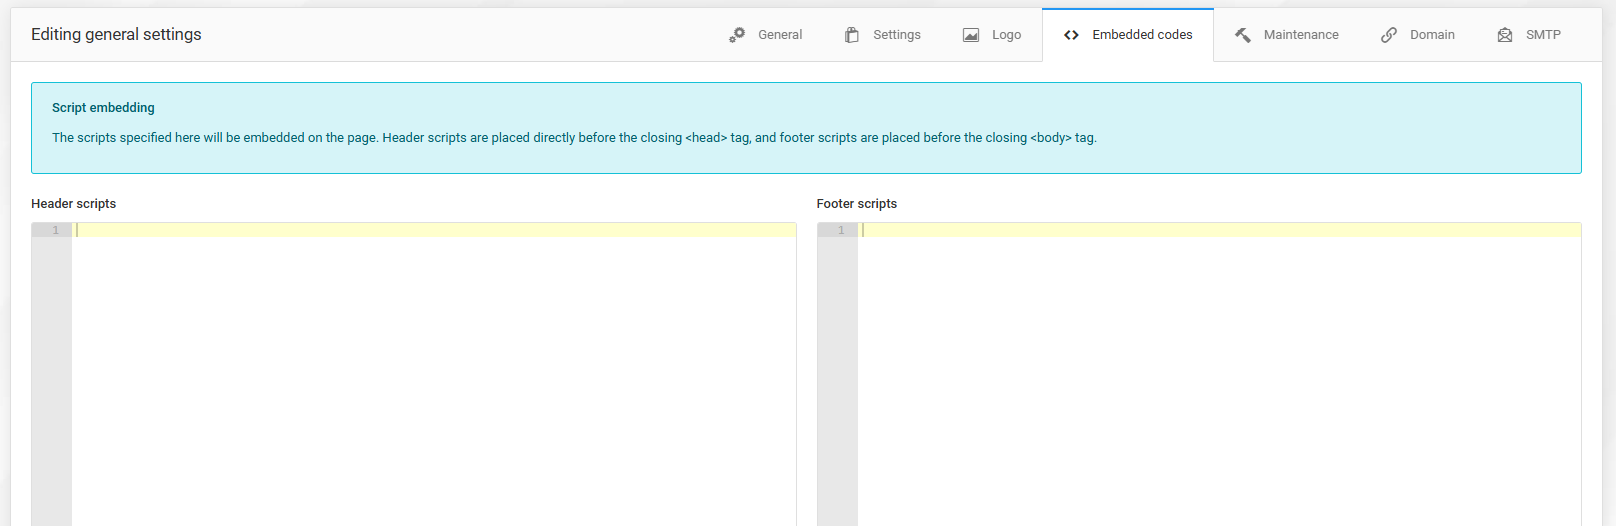The height and width of the screenshot is (526, 1616).
Task: Click the Footer scripts field label
Action: [x=856, y=204]
